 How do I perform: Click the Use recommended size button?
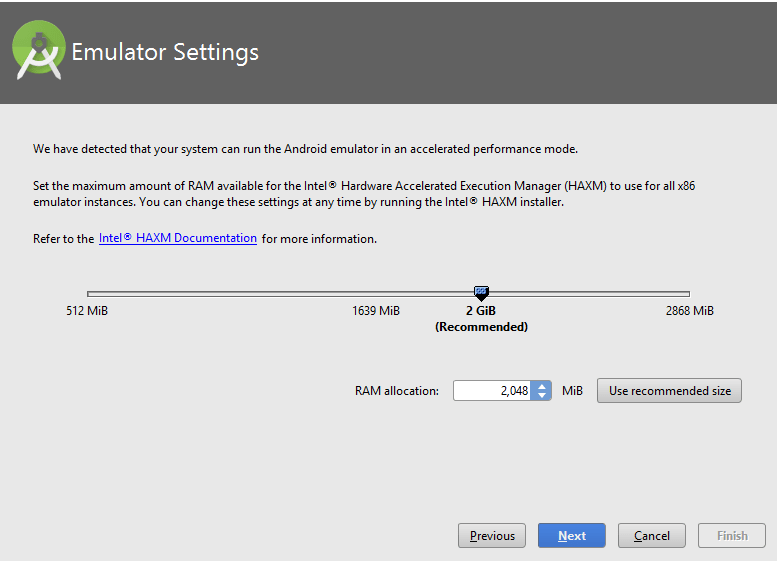tap(669, 391)
